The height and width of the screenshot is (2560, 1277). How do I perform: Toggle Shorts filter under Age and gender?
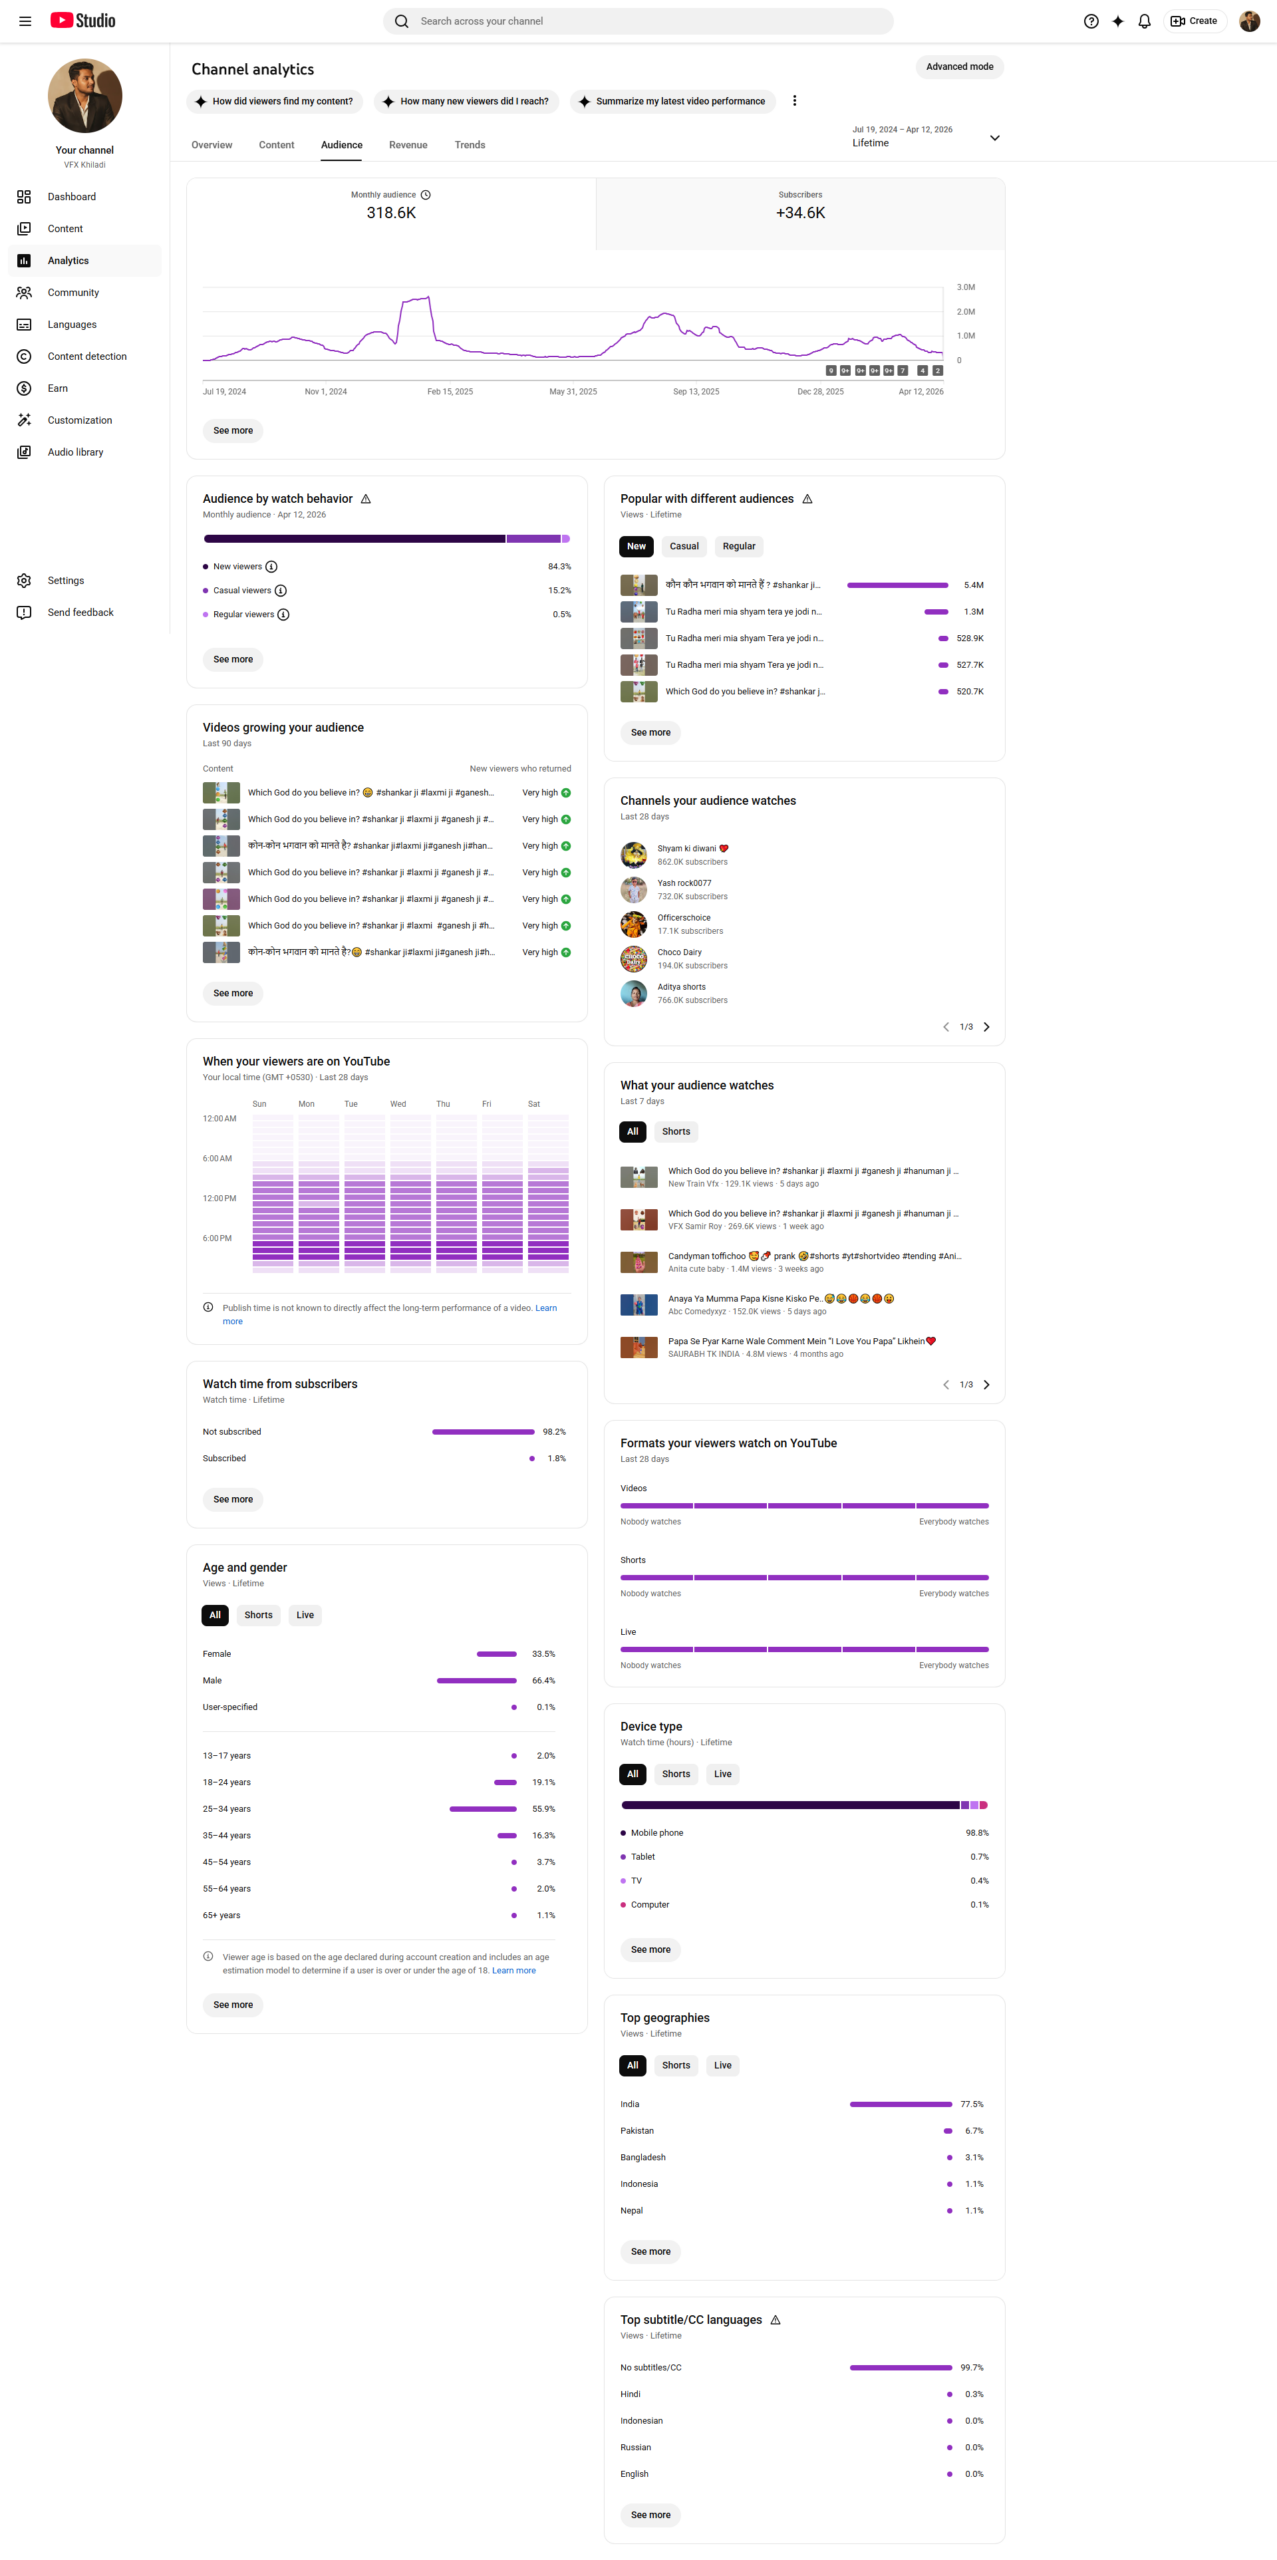click(258, 1614)
